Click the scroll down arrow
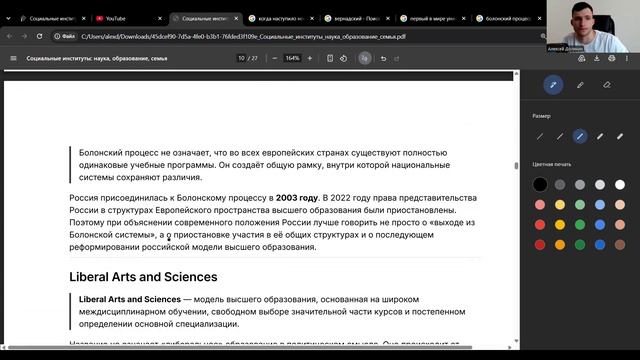The height and width of the screenshot is (360, 640). click(x=516, y=341)
